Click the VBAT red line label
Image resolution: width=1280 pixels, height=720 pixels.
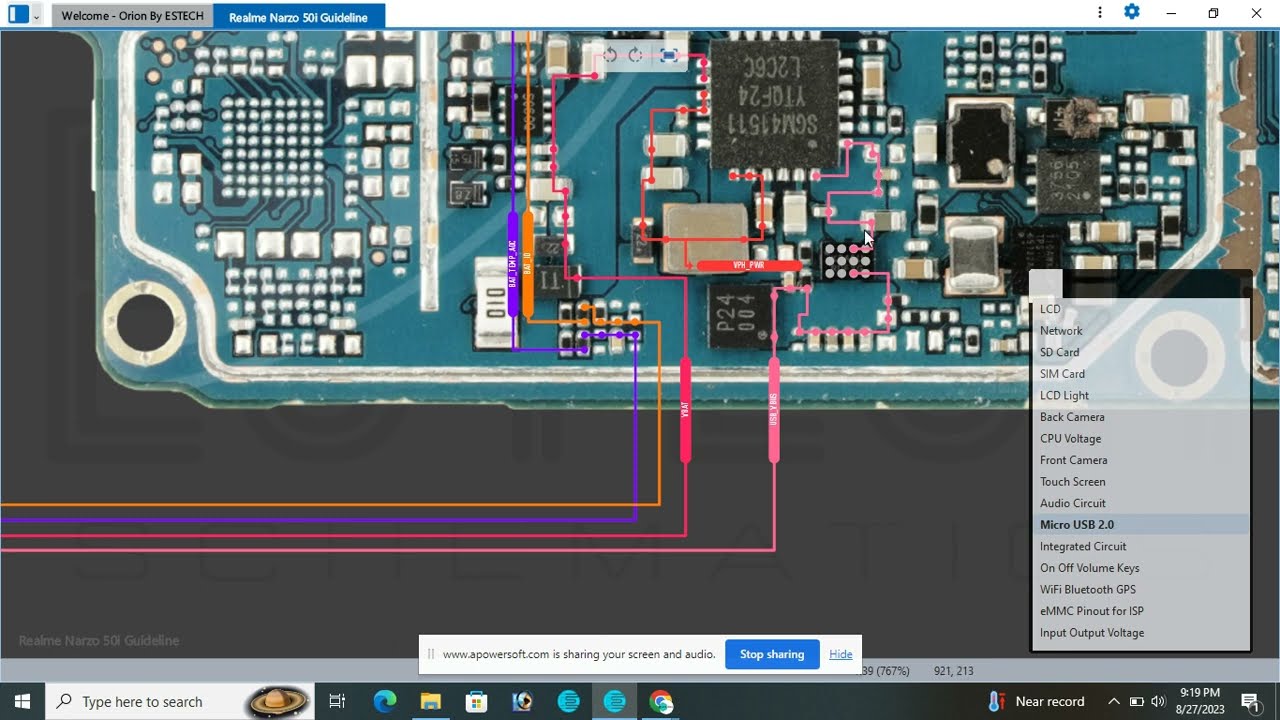pos(685,410)
